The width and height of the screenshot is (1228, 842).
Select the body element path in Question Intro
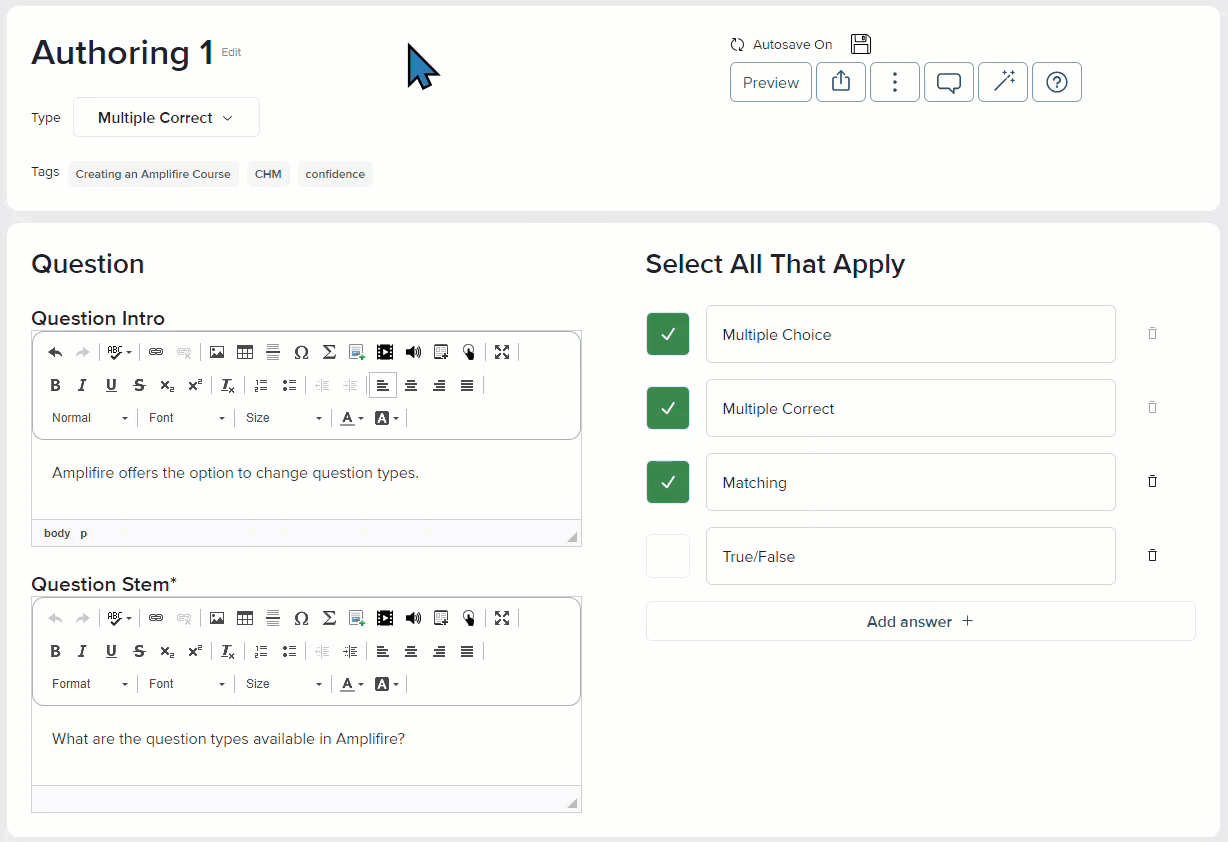tap(57, 533)
